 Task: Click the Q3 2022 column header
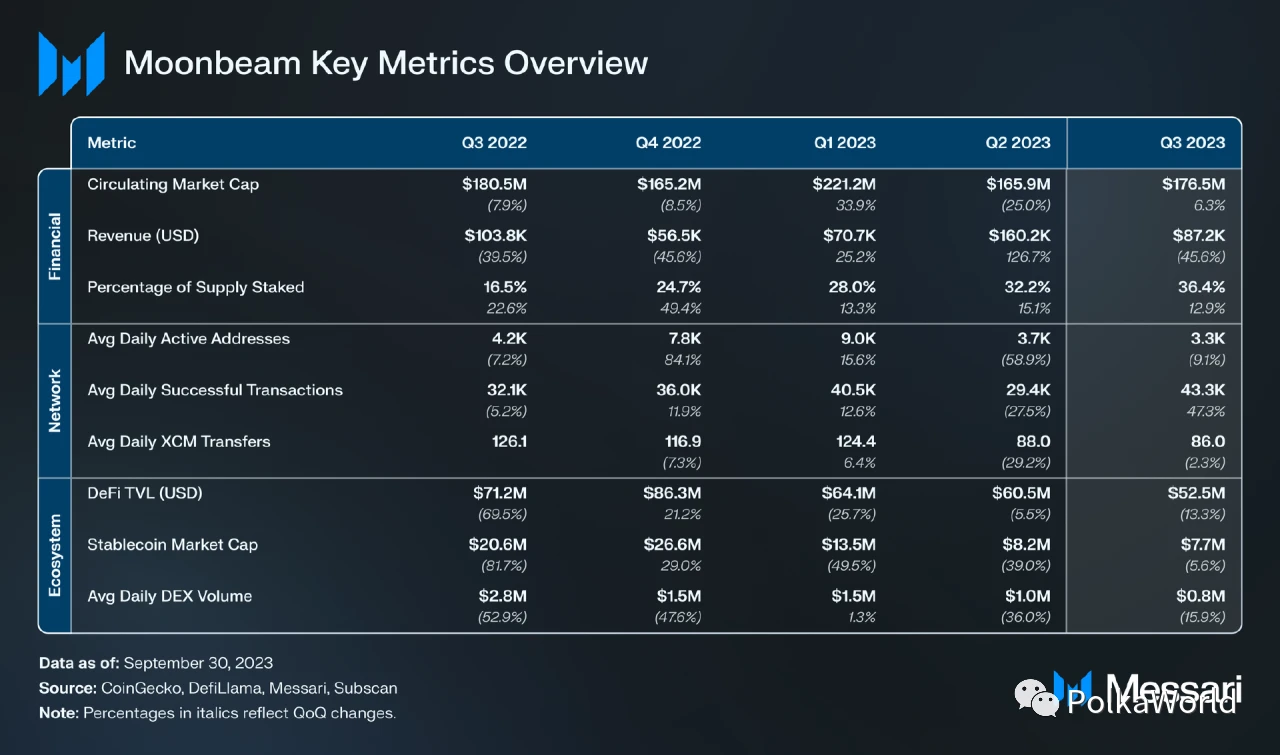pos(494,142)
